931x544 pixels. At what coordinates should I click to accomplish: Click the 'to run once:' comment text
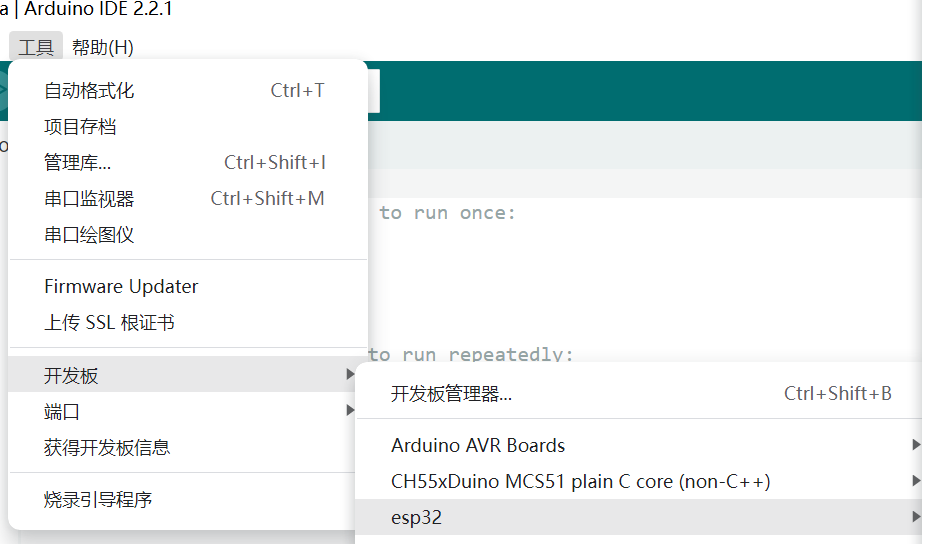click(448, 213)
